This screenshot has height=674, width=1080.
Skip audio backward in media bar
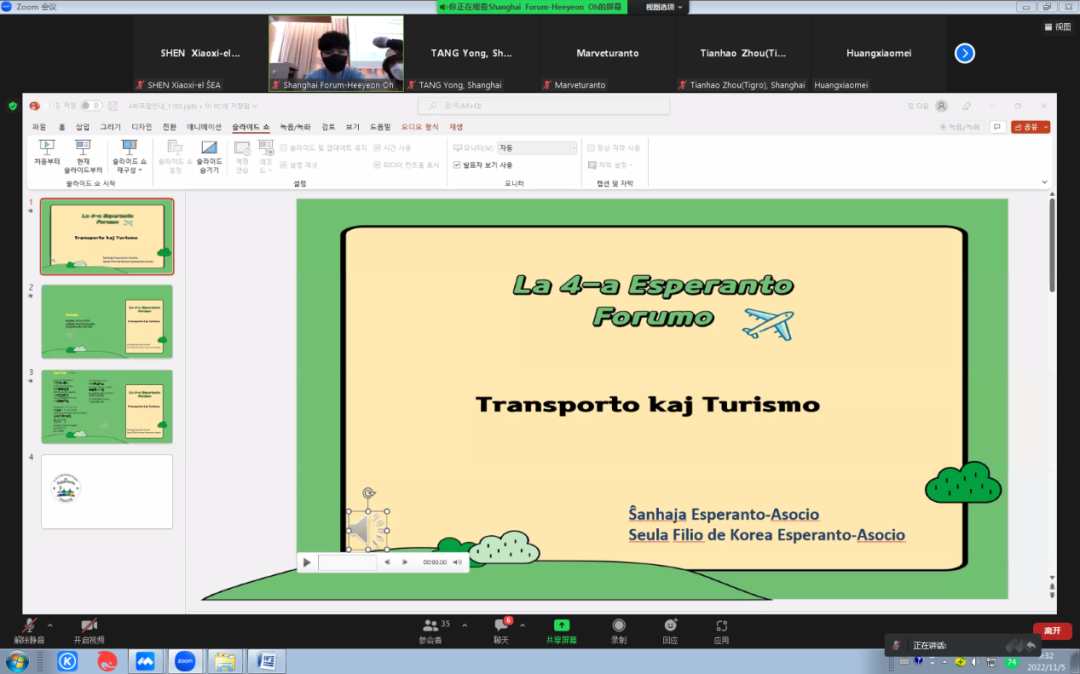coord(387,562)
